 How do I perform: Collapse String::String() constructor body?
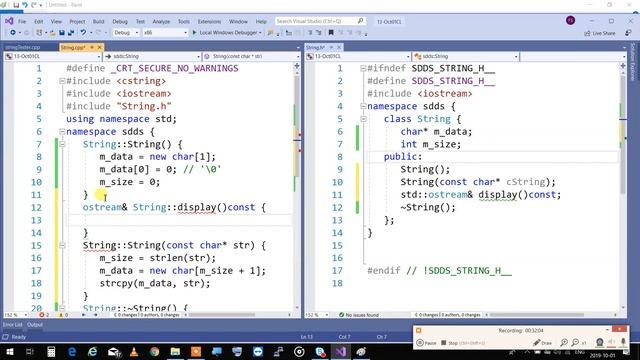[x=62, y=144]
